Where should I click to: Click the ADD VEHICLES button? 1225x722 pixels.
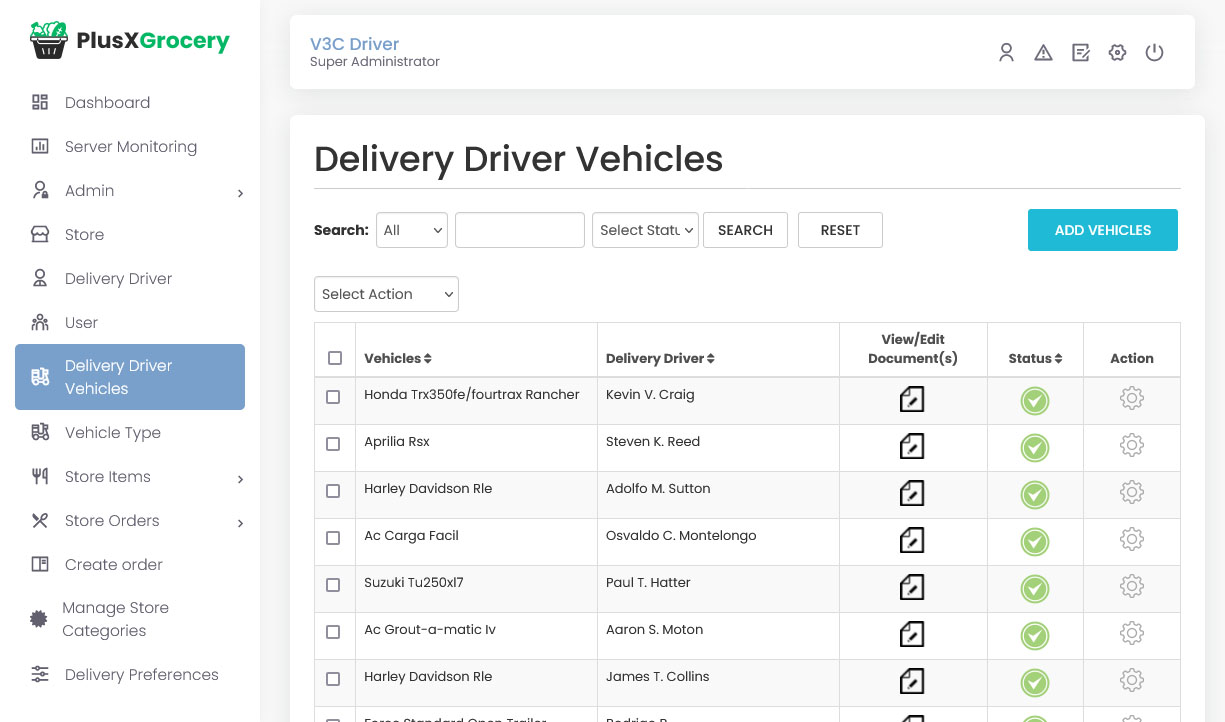coord(1102,230)
